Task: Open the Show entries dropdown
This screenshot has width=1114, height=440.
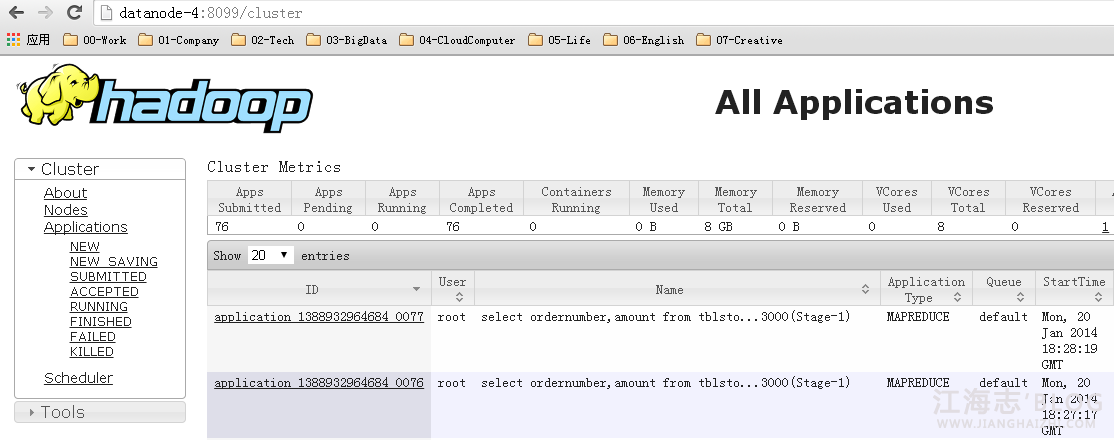Action: coord(270,255)
